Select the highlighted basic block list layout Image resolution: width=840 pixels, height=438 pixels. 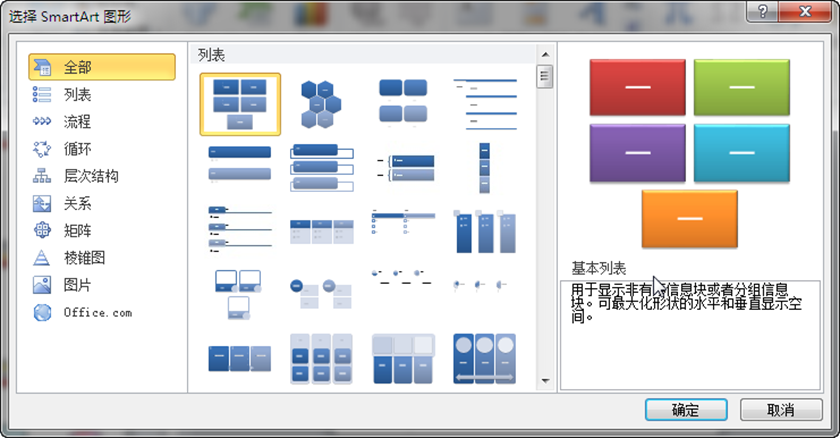pos(240,104)
